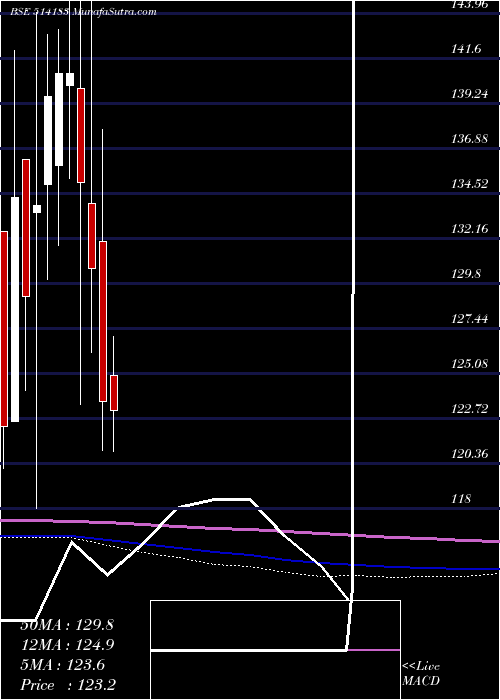Click the BSE 514183 MunafaSutra.com title text

pos(84,12)
